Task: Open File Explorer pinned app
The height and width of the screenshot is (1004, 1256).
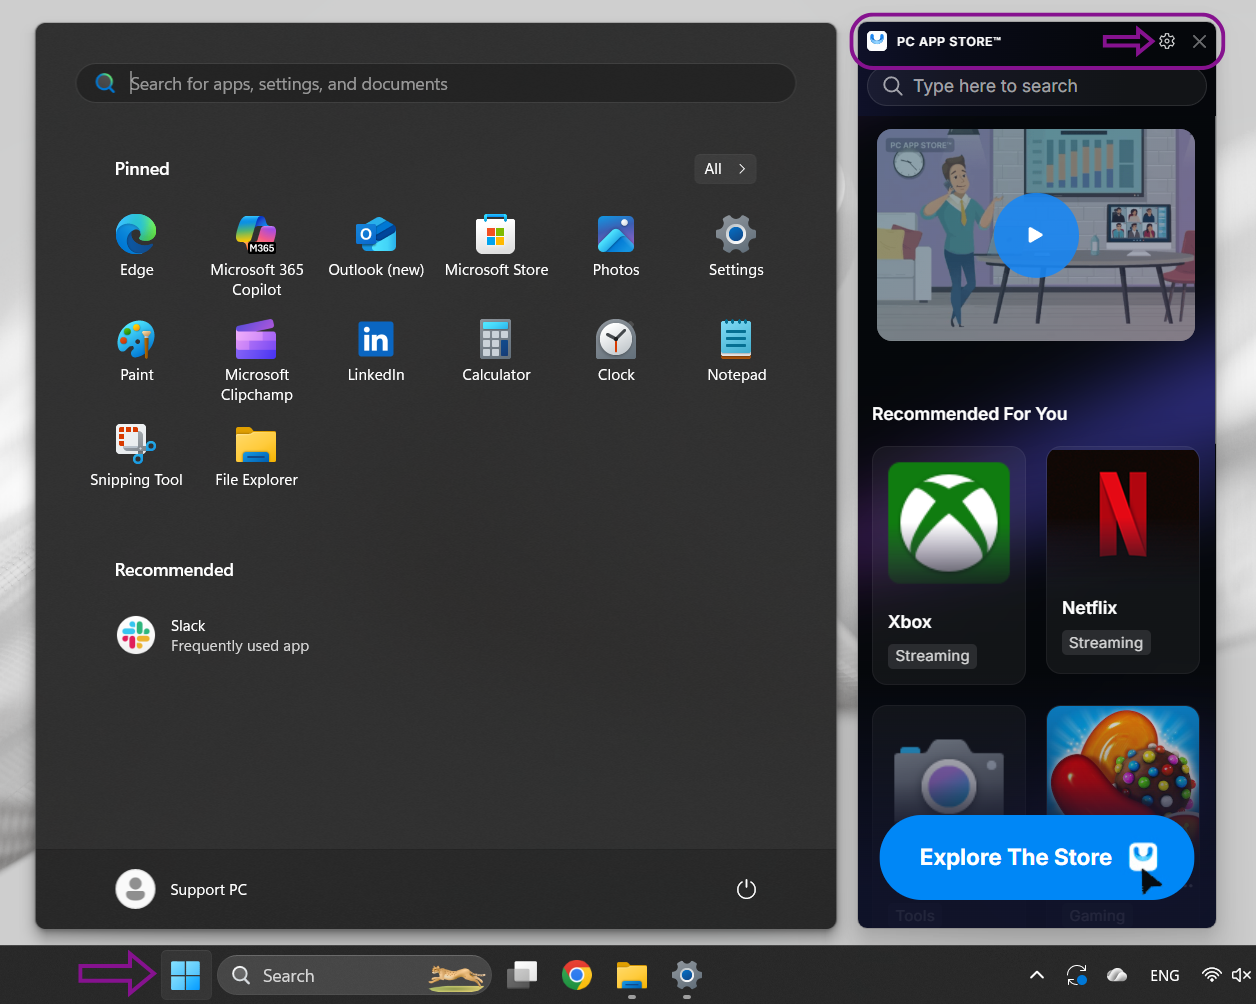Action: coord(257,457)
